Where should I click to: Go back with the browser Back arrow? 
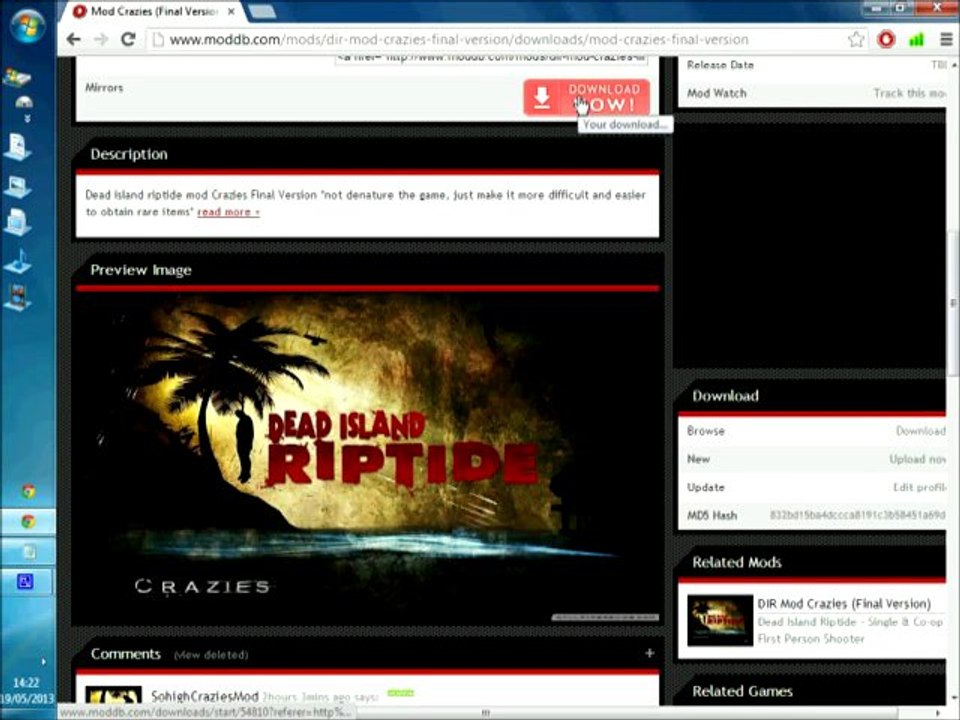coord(73,40)
